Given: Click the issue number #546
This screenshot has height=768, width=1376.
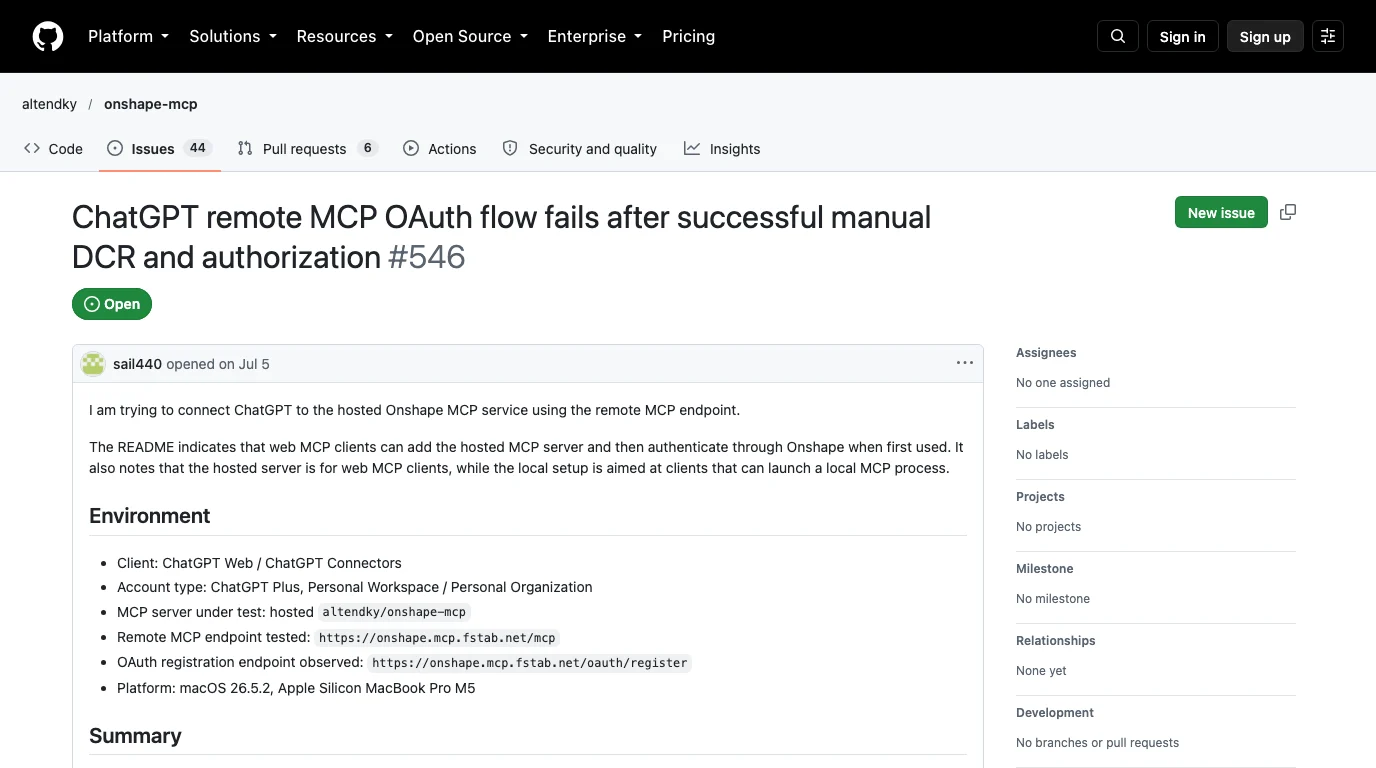Looking at the screenshot, I should tap(427, 257).
